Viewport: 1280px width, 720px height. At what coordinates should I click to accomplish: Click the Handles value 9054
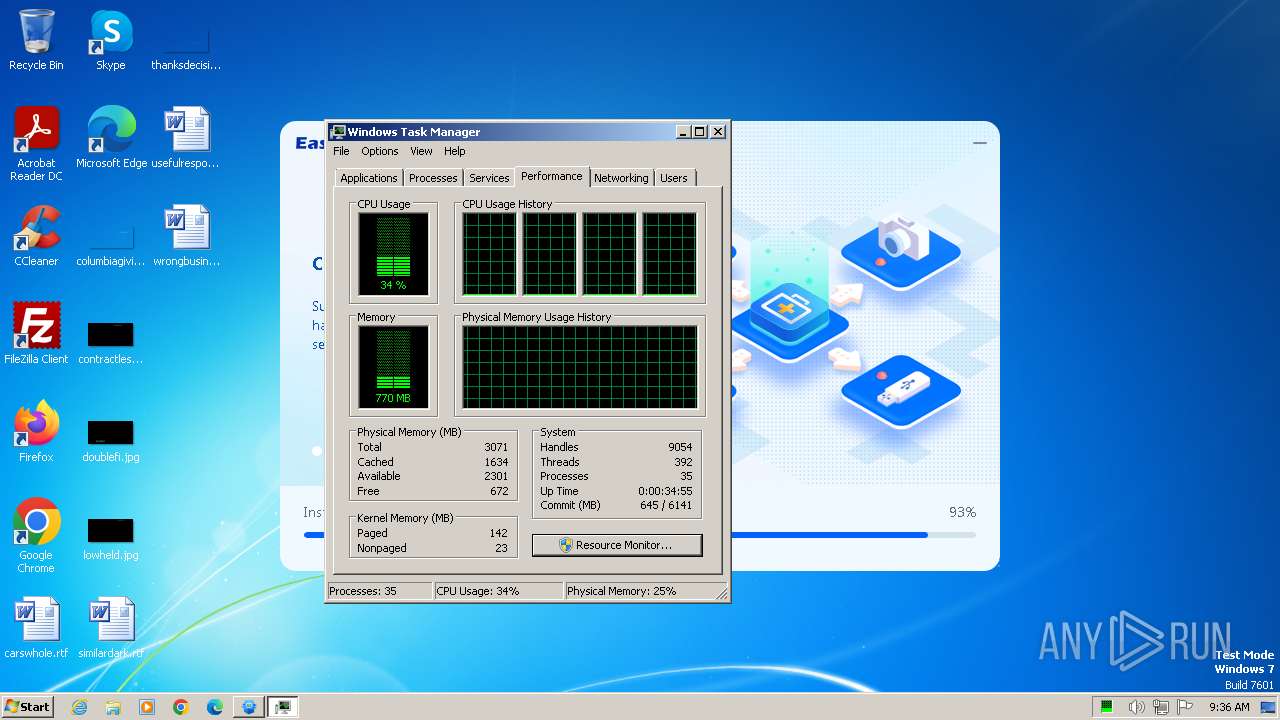coord(680,447)
